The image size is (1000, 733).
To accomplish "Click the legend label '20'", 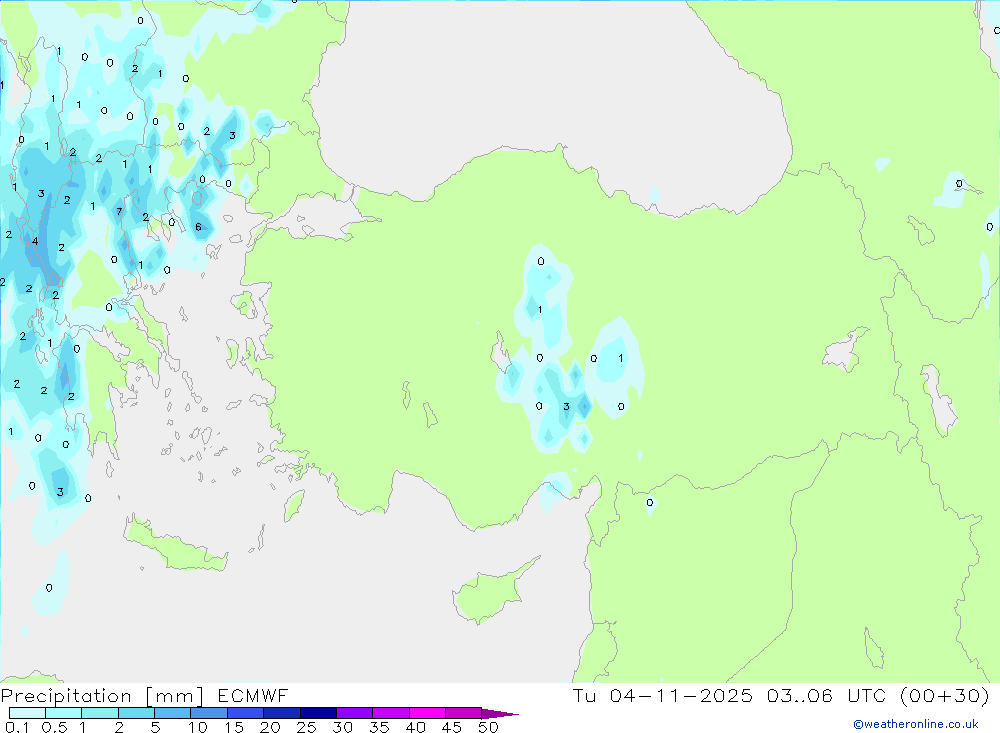I will [x=270, y=727].
